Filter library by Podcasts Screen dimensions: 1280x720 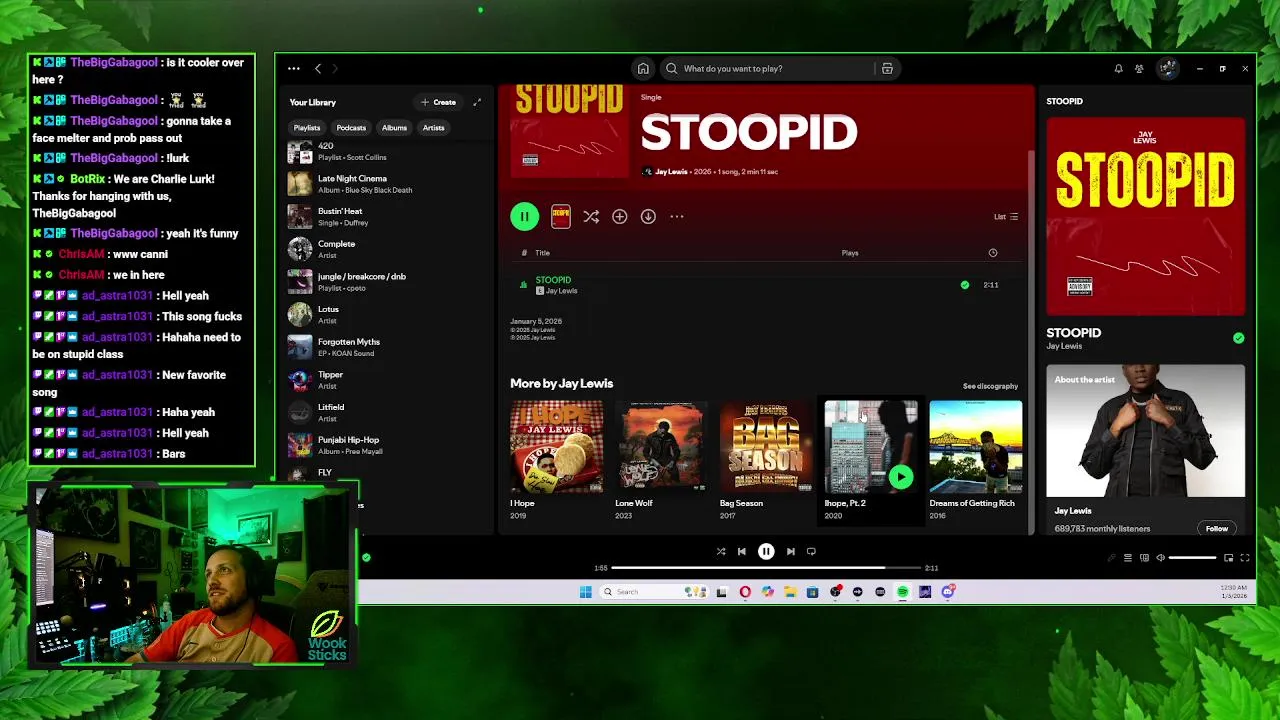351,128
